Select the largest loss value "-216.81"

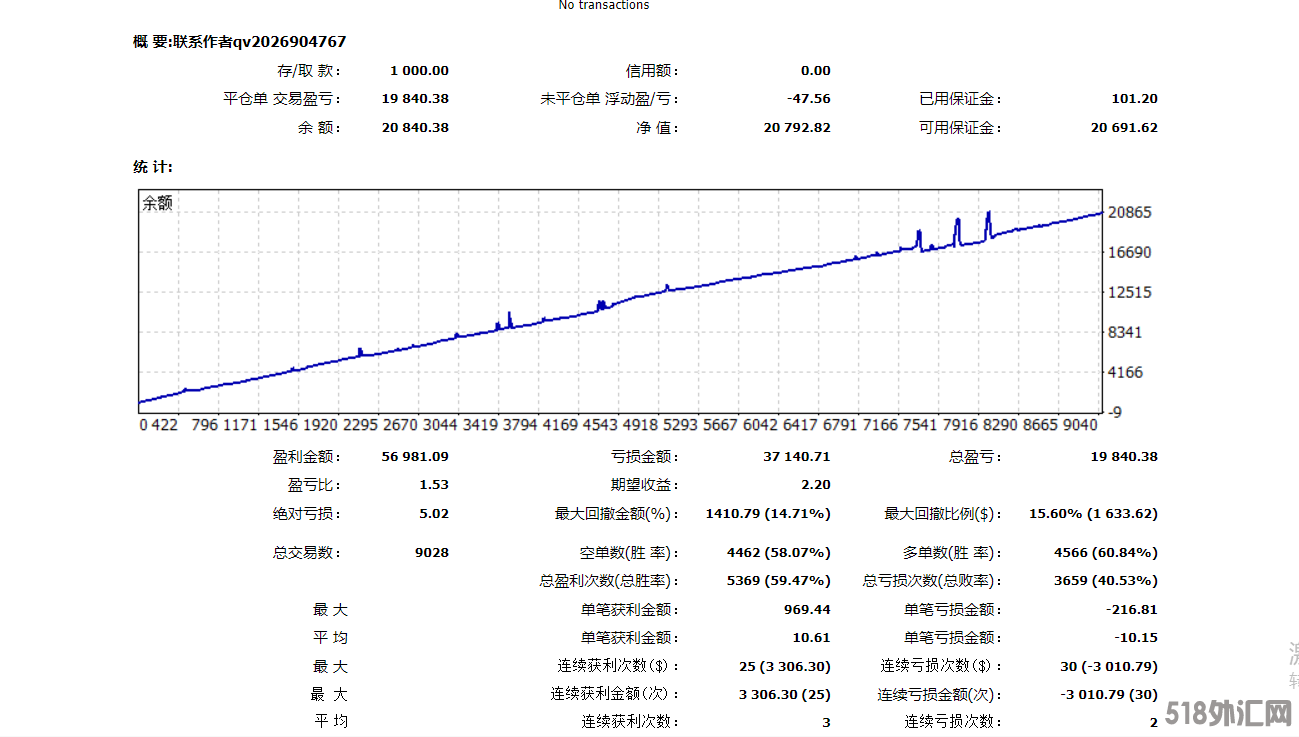pos(1132,610)
